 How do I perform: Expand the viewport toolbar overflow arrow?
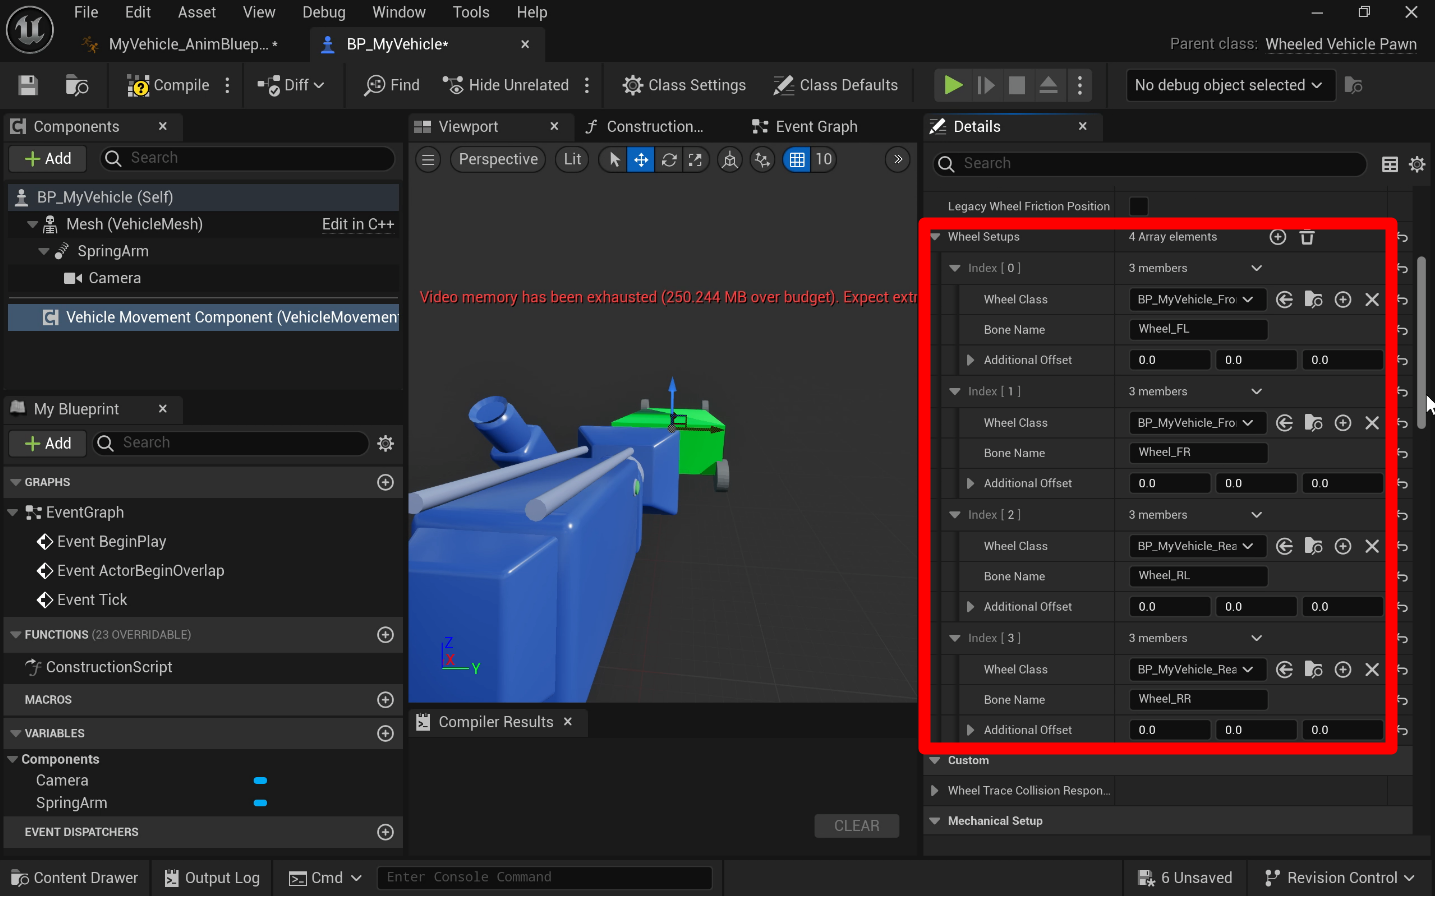tap(898, 160)
